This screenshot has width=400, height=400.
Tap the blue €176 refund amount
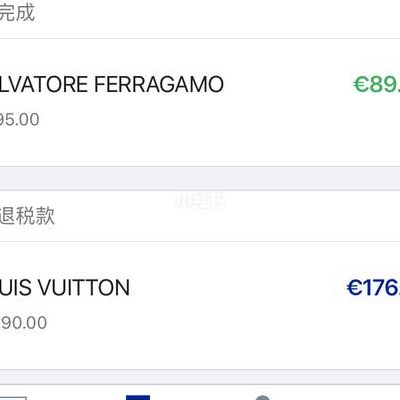(x=373, y=287)
